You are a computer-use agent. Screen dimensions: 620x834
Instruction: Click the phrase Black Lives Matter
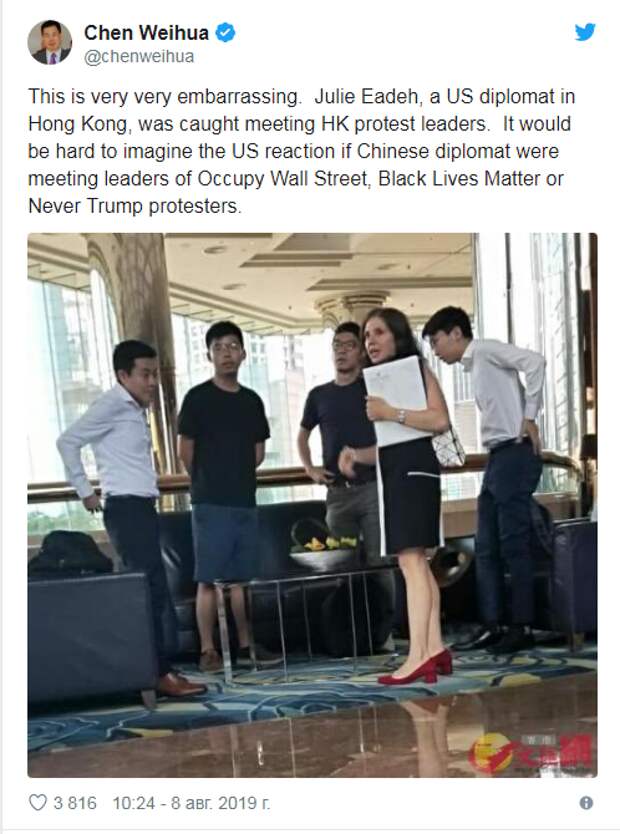click(459, 178)
